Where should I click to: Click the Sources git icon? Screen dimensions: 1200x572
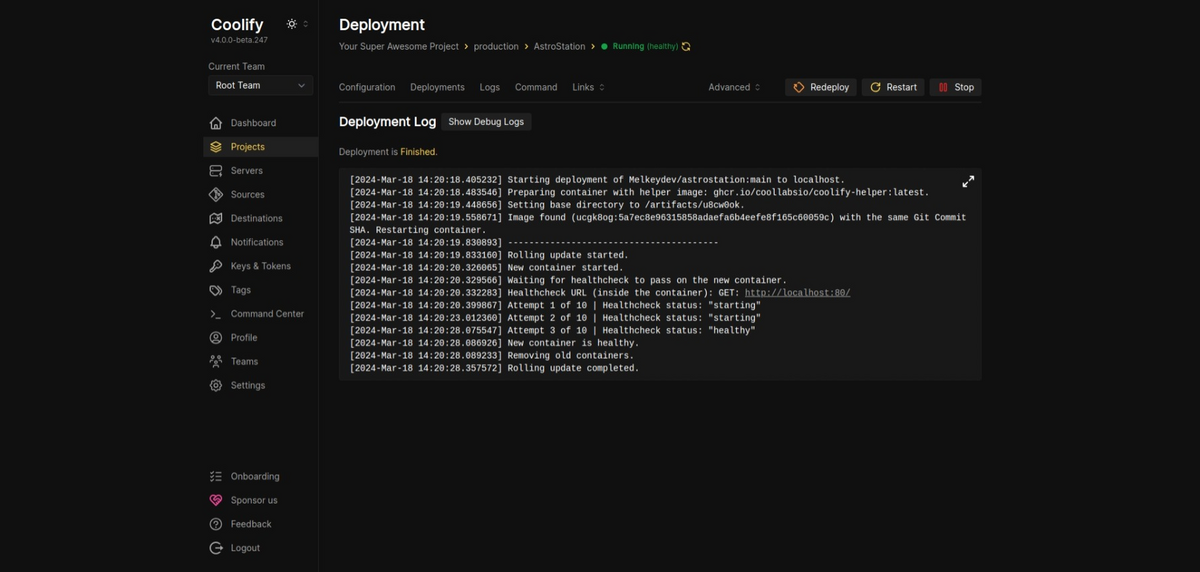coord(216,195)
